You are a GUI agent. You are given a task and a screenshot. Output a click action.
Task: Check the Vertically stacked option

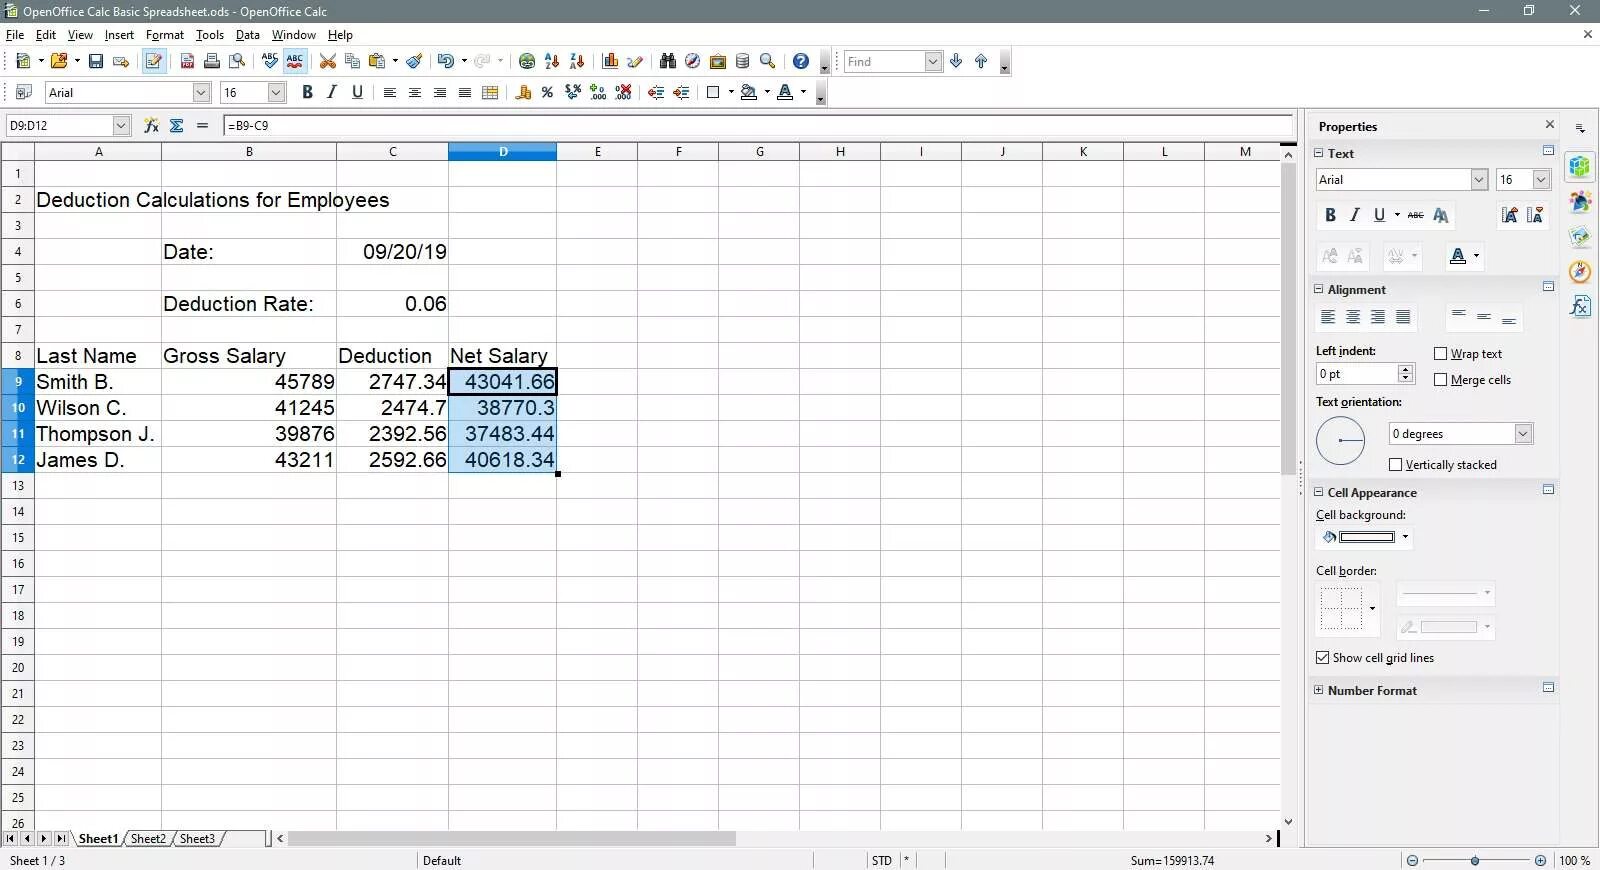coord(1395,464)
